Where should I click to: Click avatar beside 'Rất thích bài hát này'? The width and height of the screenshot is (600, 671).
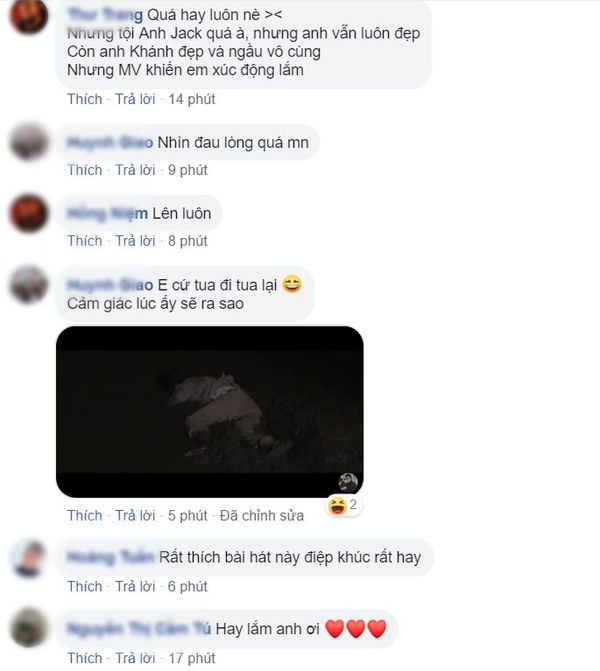point(29,558)
